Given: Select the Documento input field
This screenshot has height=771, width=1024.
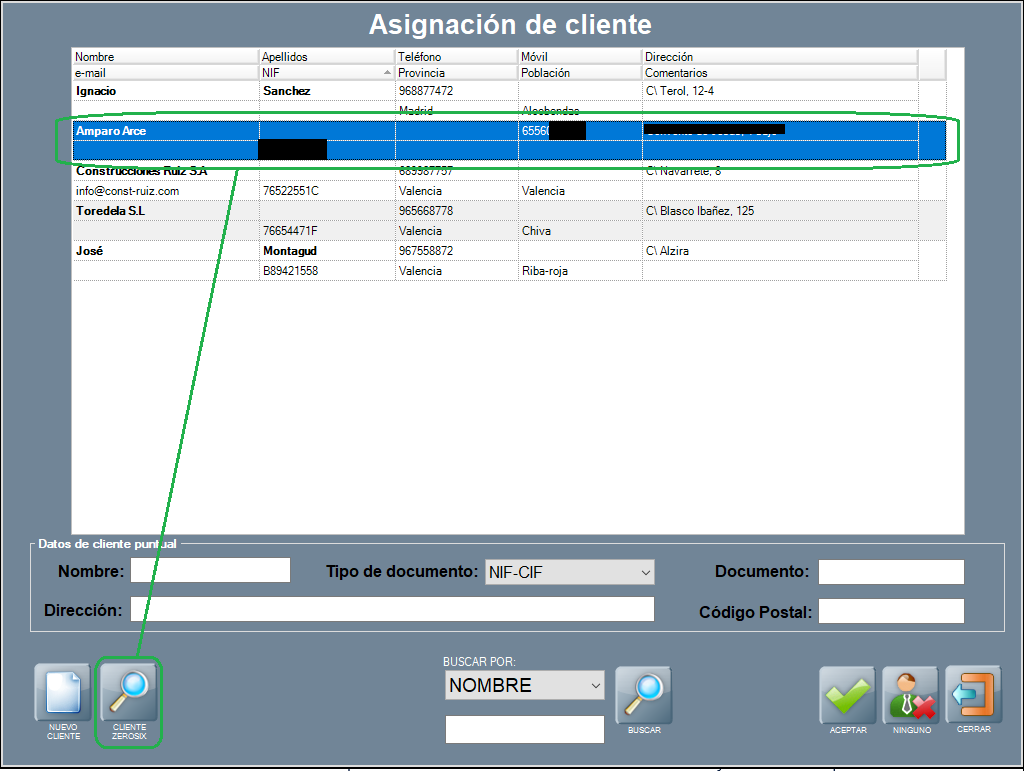Looking at the screenshot, I should pos(891,572).
